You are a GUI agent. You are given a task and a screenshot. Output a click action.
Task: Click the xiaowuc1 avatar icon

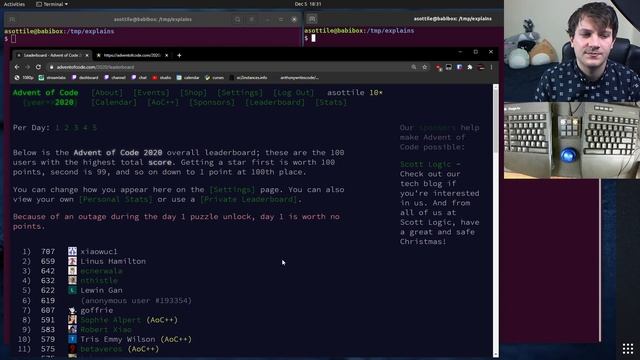point(72,251)
